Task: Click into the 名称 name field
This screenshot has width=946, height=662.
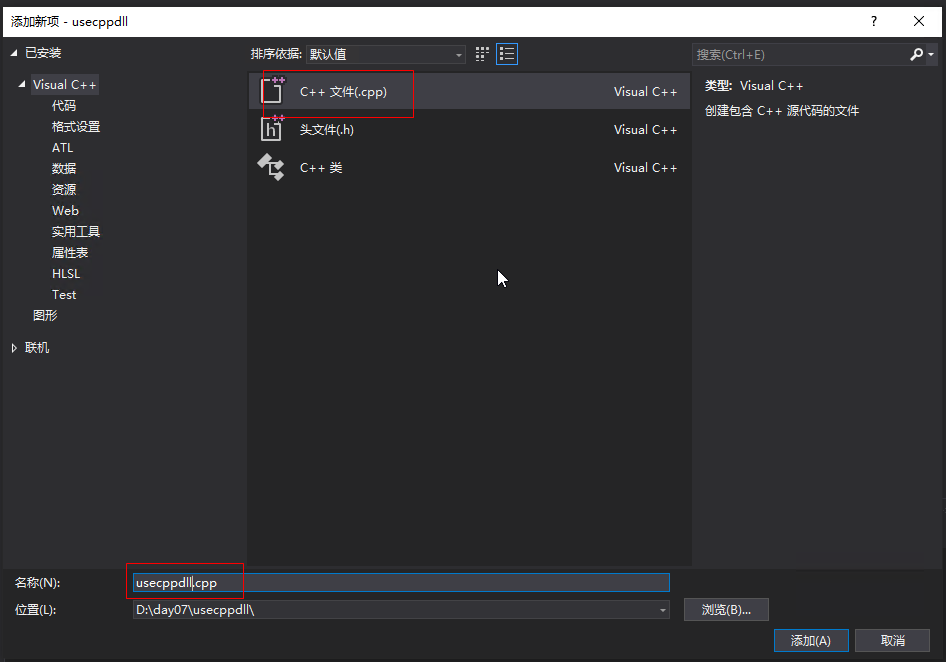Action: [401, 583]
